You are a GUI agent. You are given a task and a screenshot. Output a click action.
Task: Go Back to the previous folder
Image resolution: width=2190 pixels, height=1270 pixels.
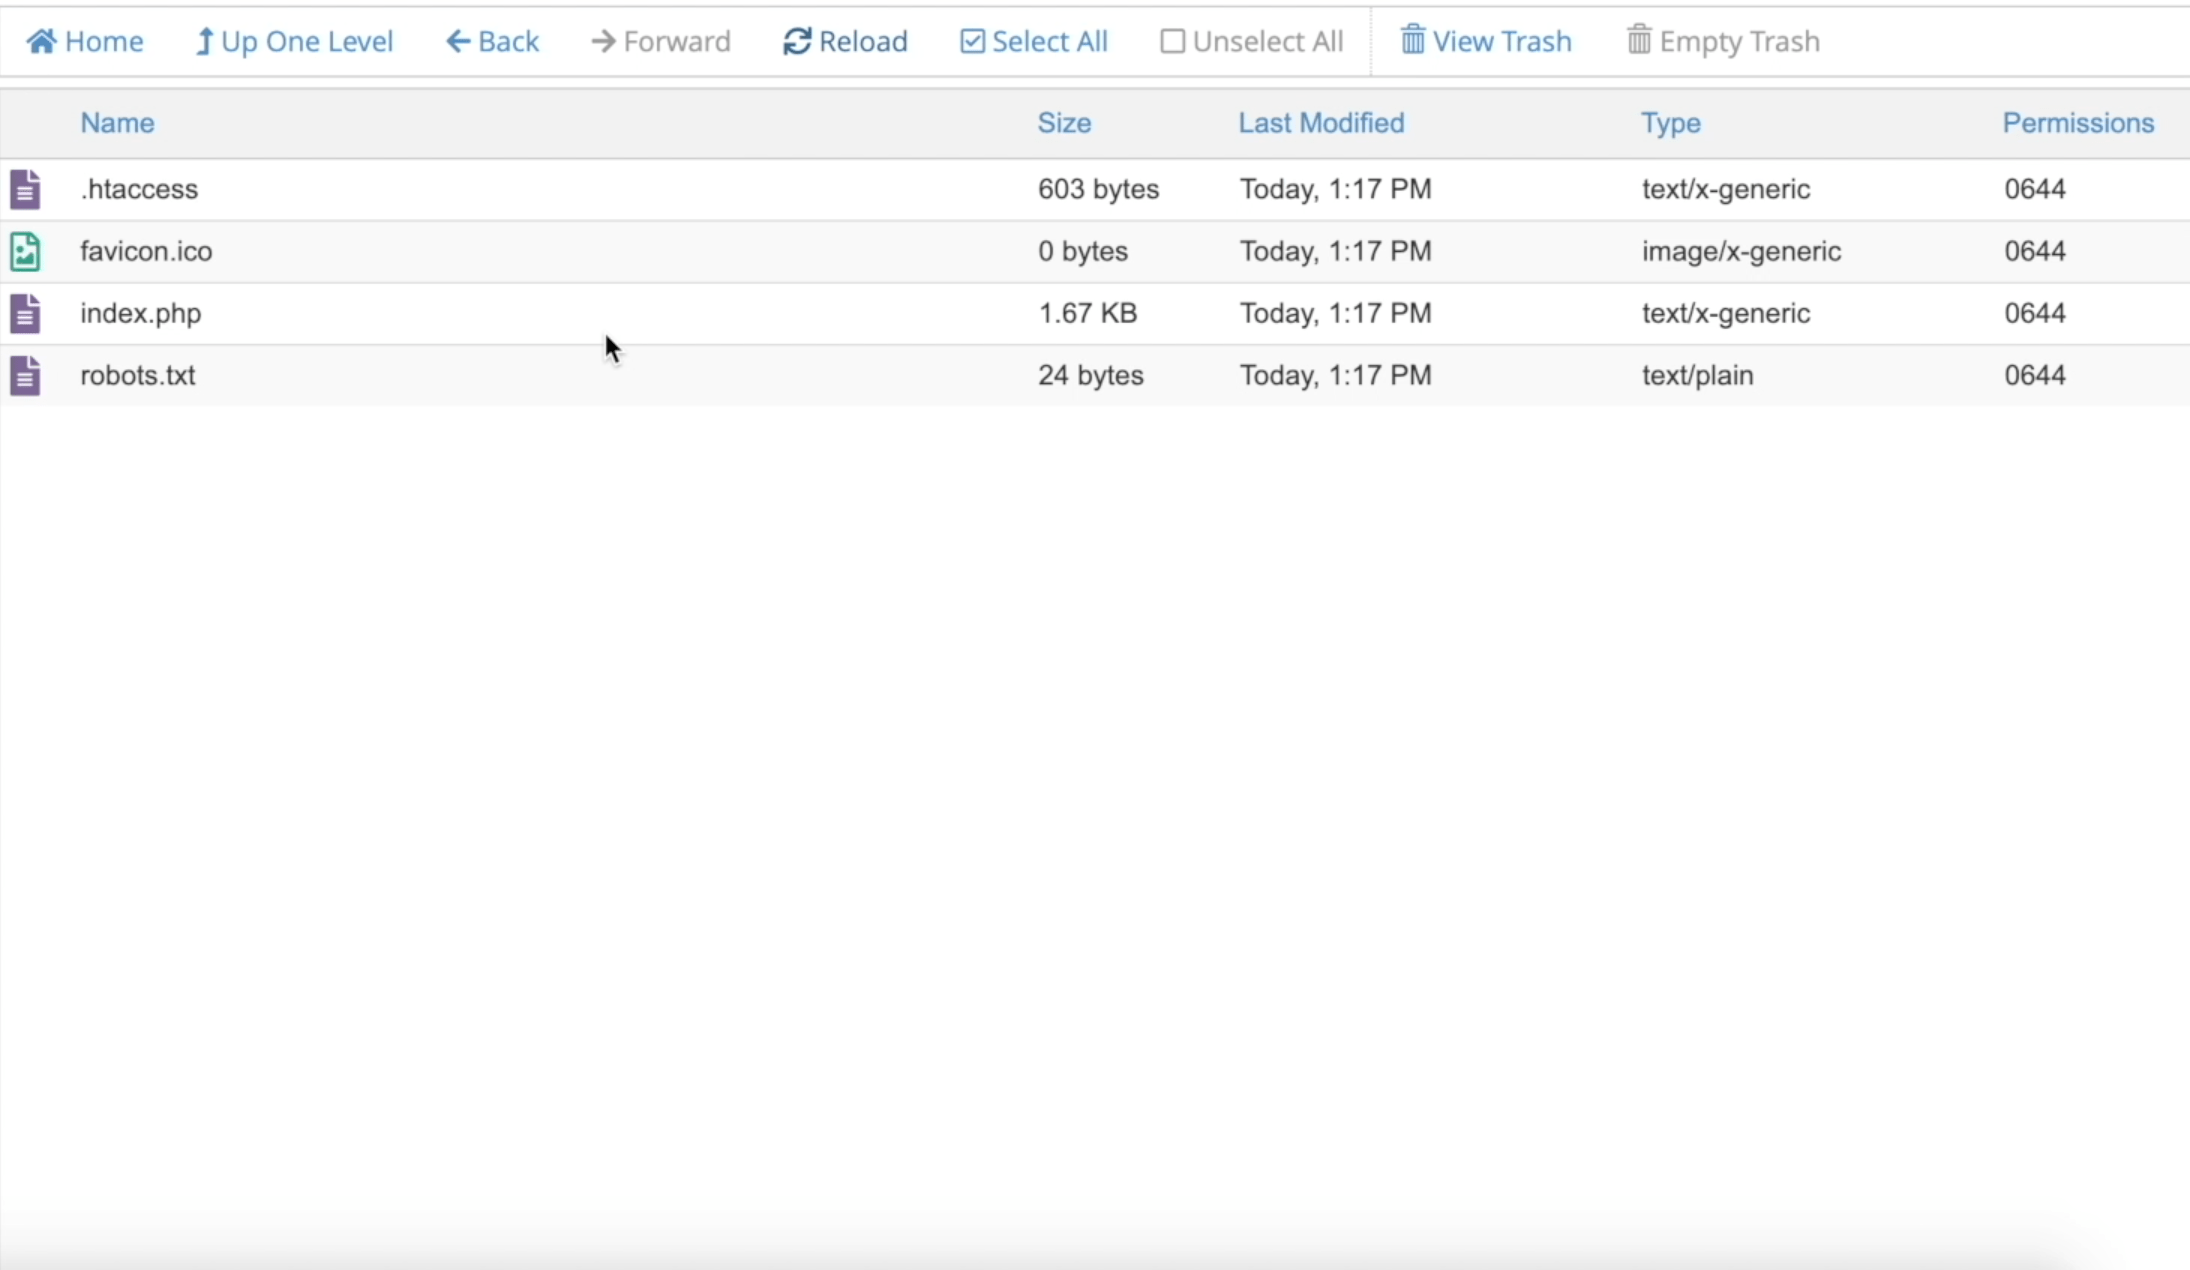coord(492,41)
